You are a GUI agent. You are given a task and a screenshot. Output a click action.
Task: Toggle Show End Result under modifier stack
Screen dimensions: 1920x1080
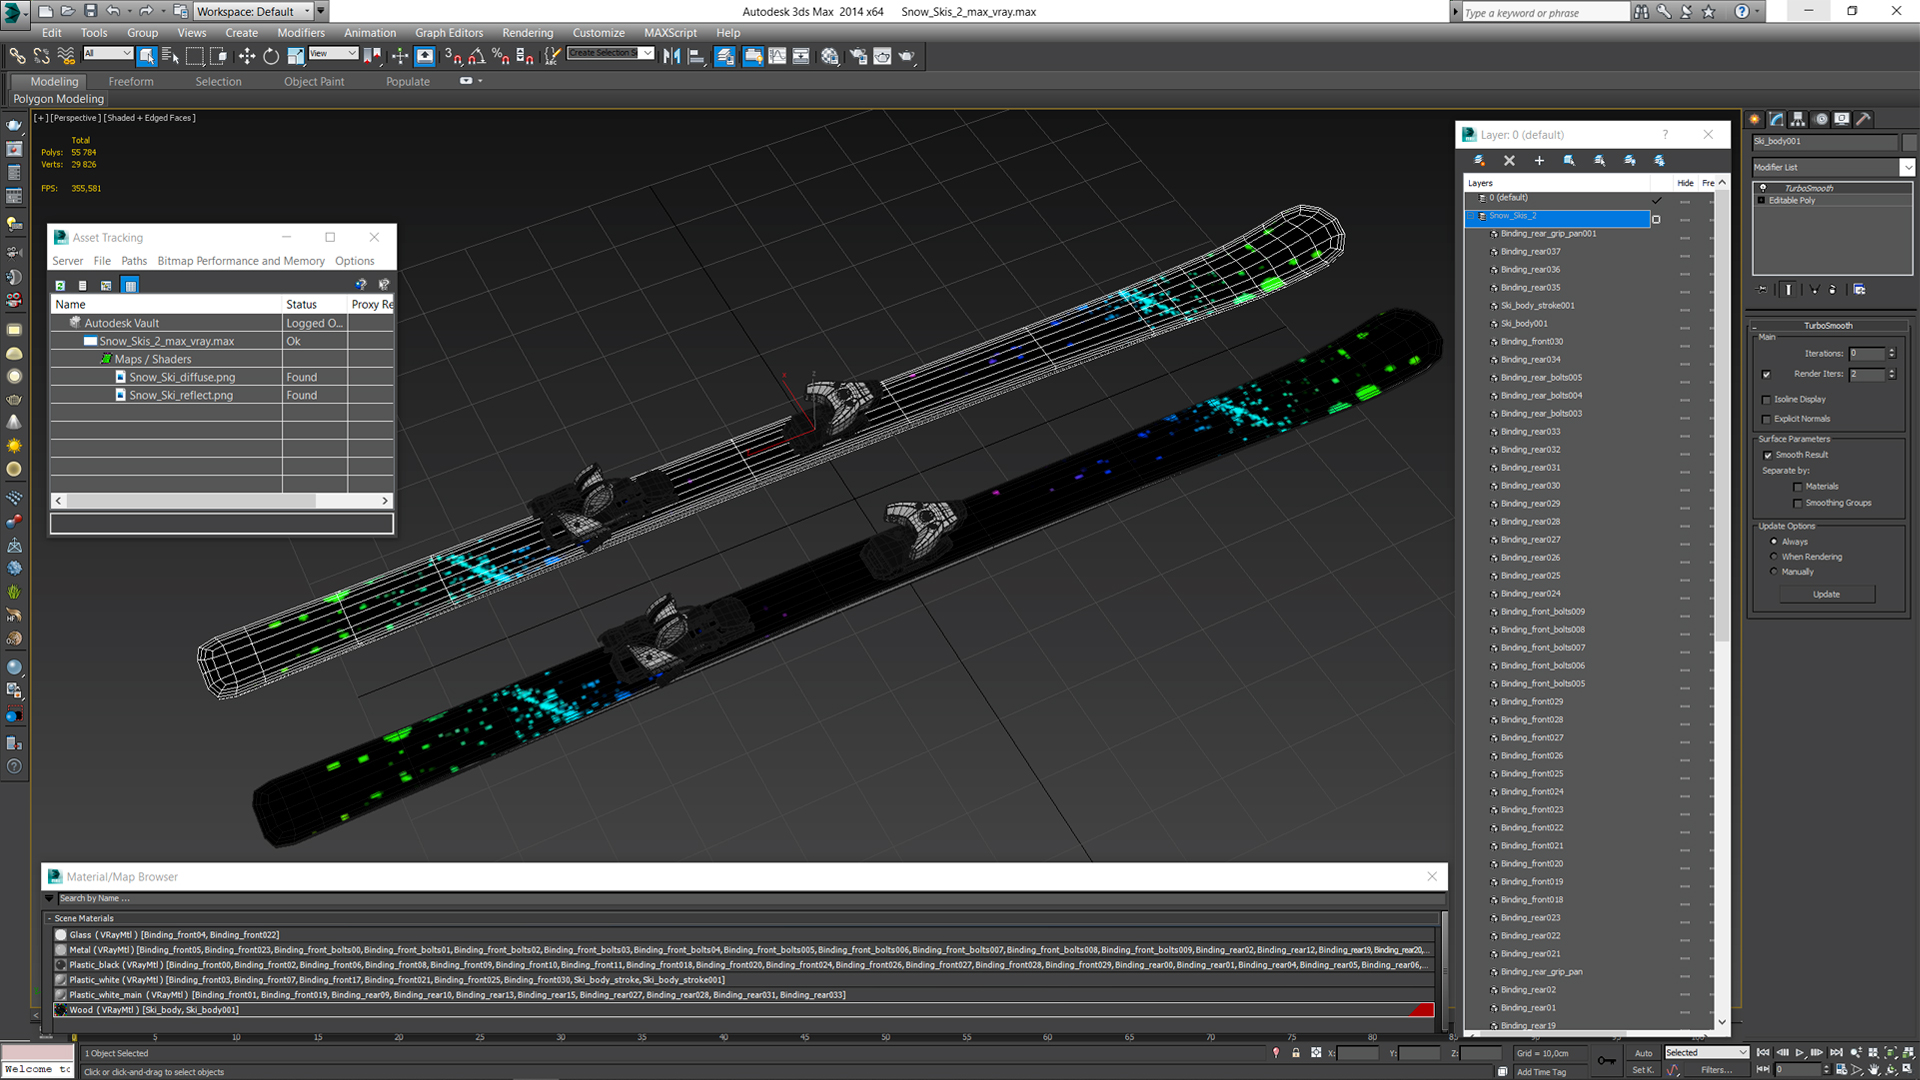(x=1788, y=289)
